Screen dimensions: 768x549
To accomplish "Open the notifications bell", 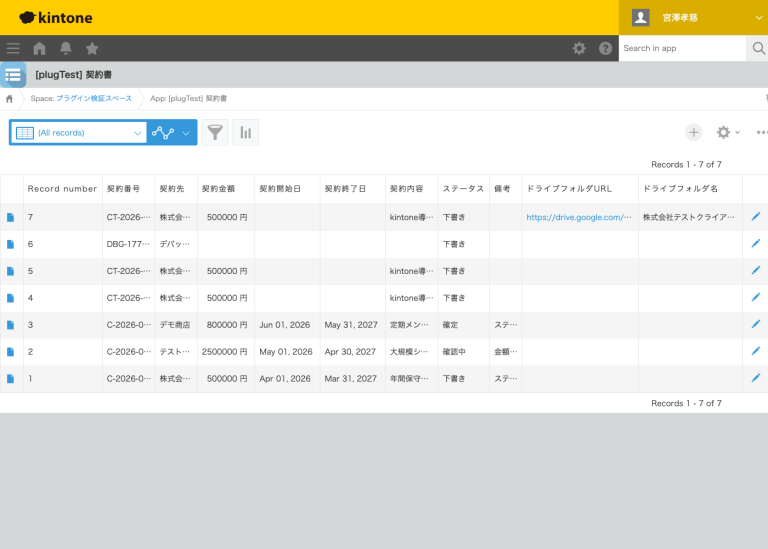I will [66, 48].
